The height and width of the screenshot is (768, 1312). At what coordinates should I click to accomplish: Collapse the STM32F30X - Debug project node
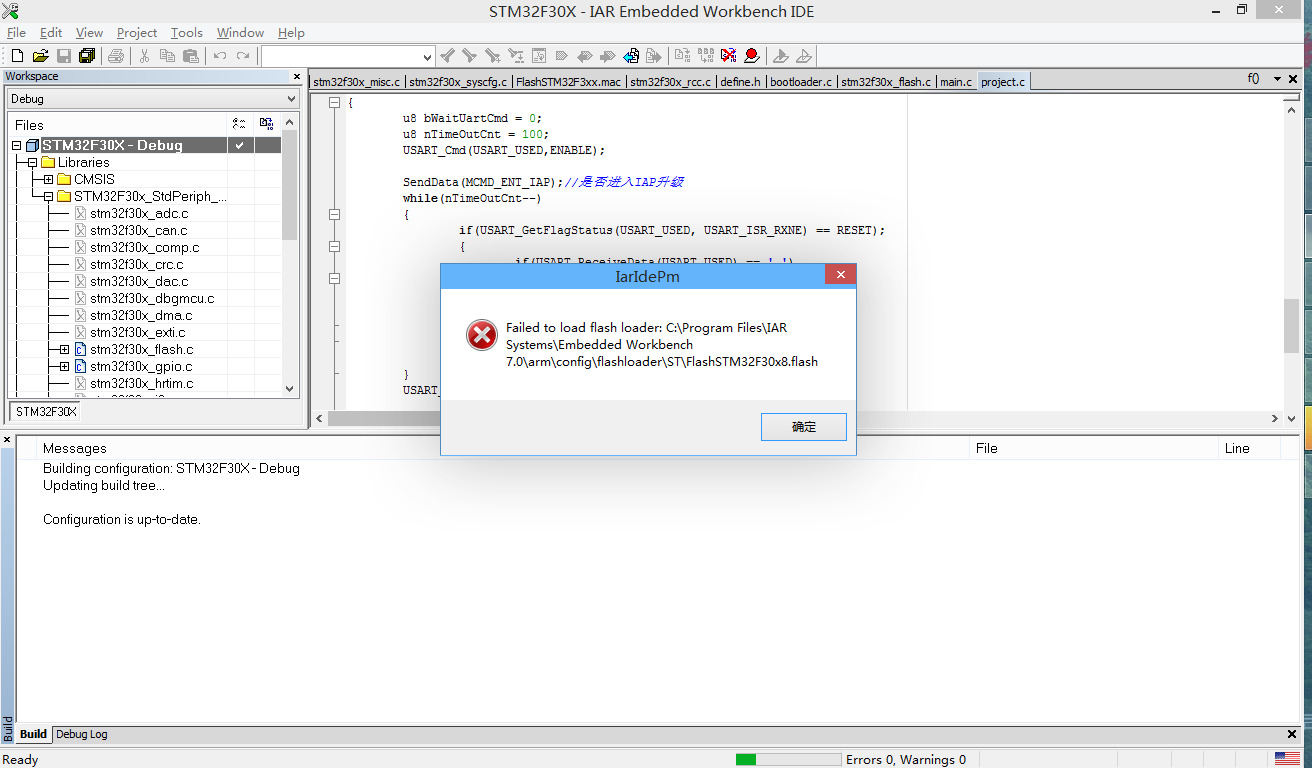pyautogui.click(x=16, y=145)
